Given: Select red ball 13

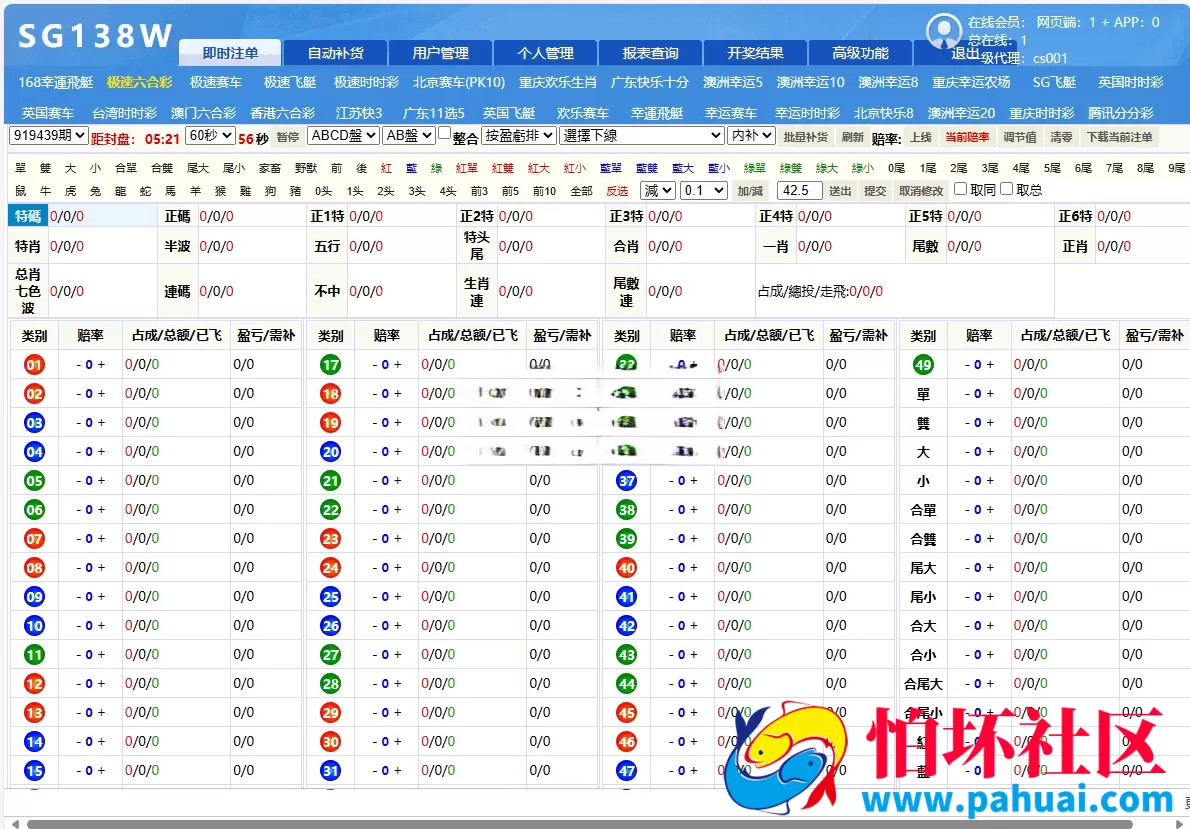Looking at the screenshot, I should tap(34, 713).
